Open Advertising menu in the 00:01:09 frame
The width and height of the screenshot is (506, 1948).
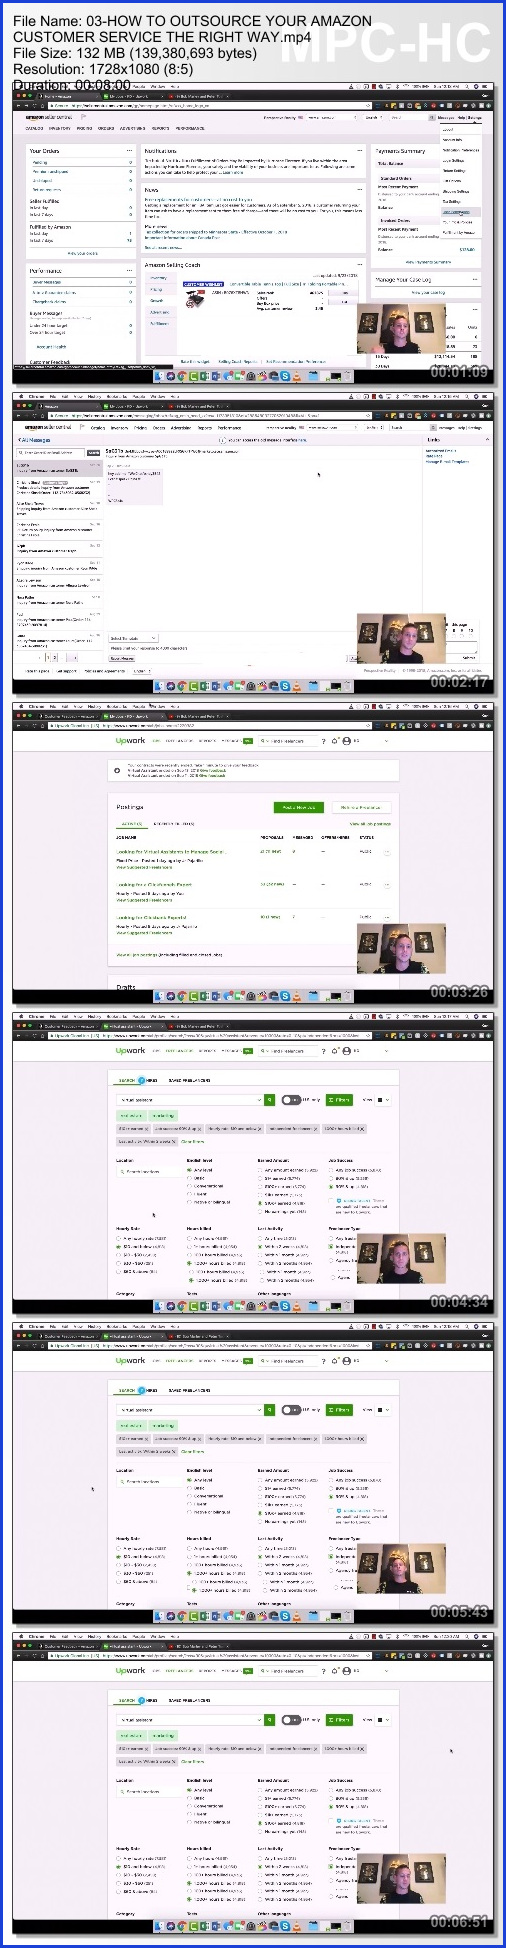pos(133,128)
